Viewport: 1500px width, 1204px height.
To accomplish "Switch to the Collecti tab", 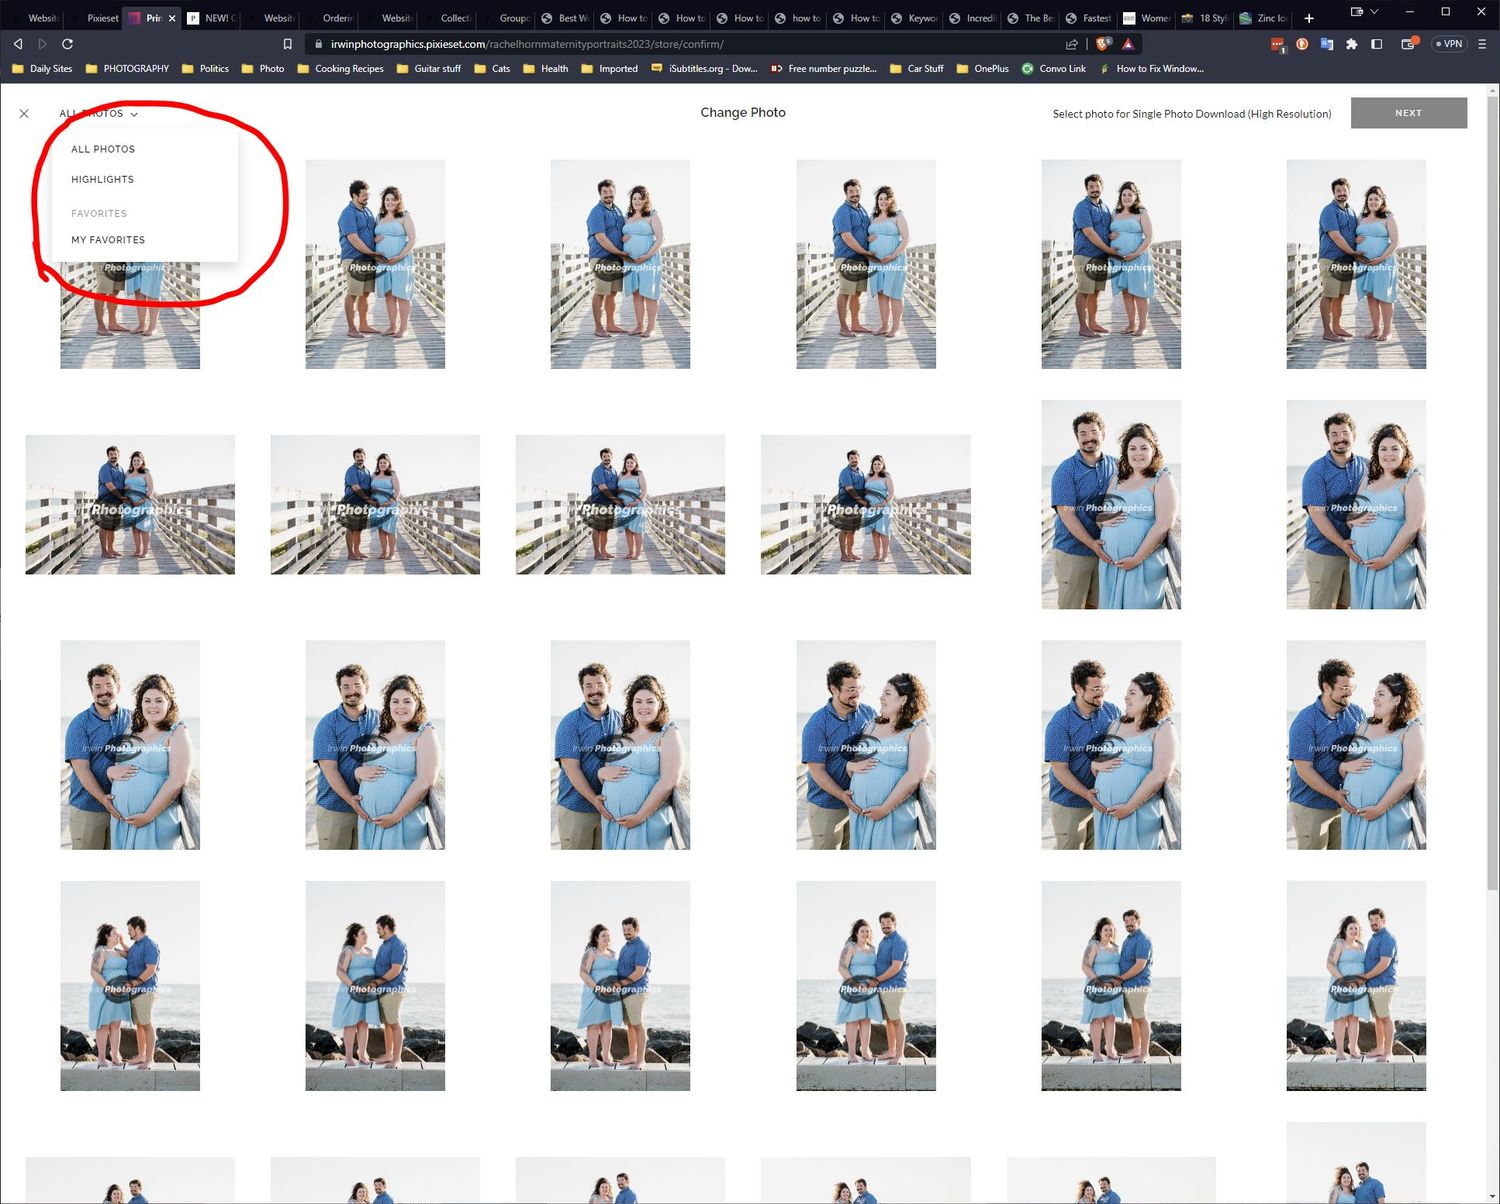I will click(x=447, y=18).
